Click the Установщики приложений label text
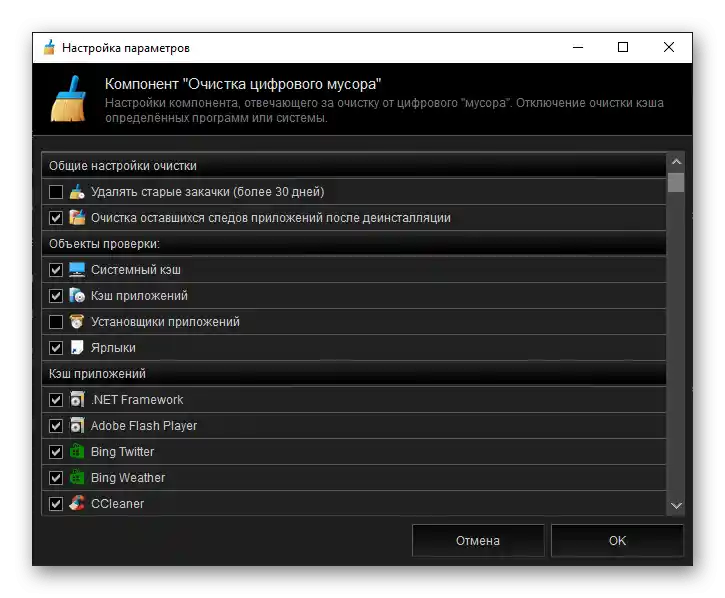This screenshot has height=598, width=725. 165,321
